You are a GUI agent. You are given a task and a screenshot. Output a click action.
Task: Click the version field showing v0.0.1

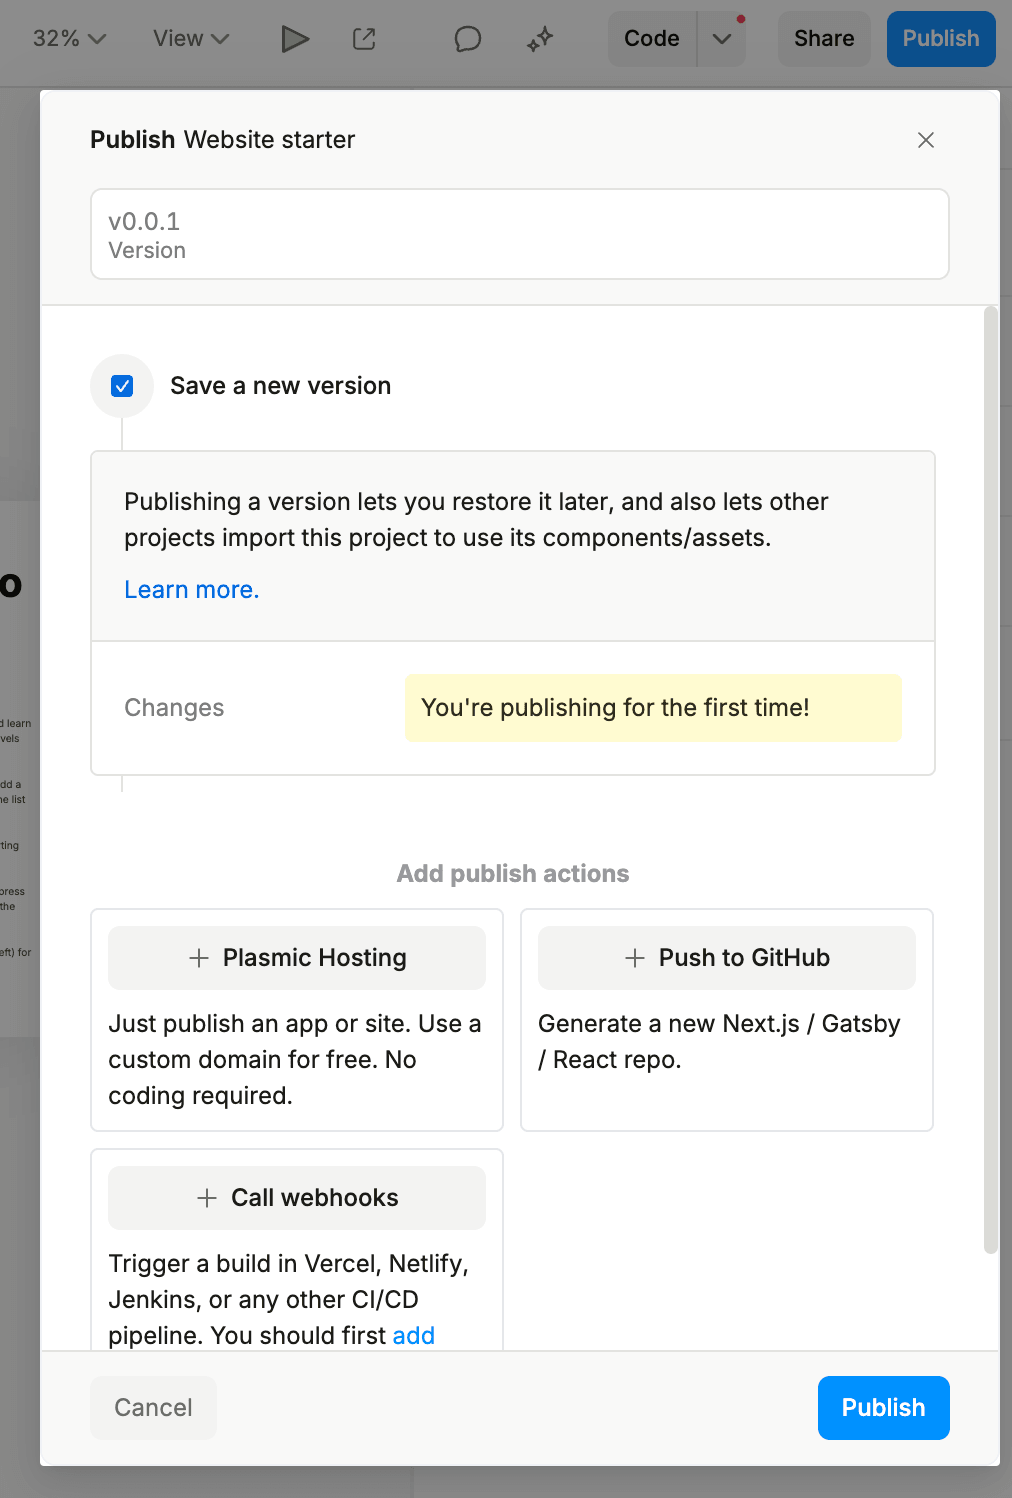coord(520,234)
